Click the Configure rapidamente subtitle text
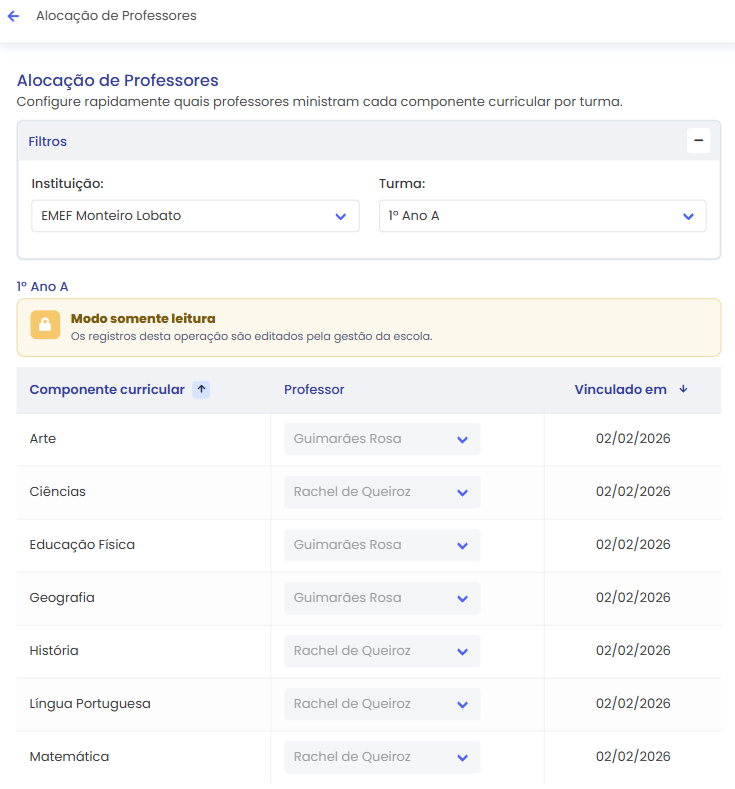Image resolution: width=735 pixels, height=789 pixels. (x=319, y=102)
